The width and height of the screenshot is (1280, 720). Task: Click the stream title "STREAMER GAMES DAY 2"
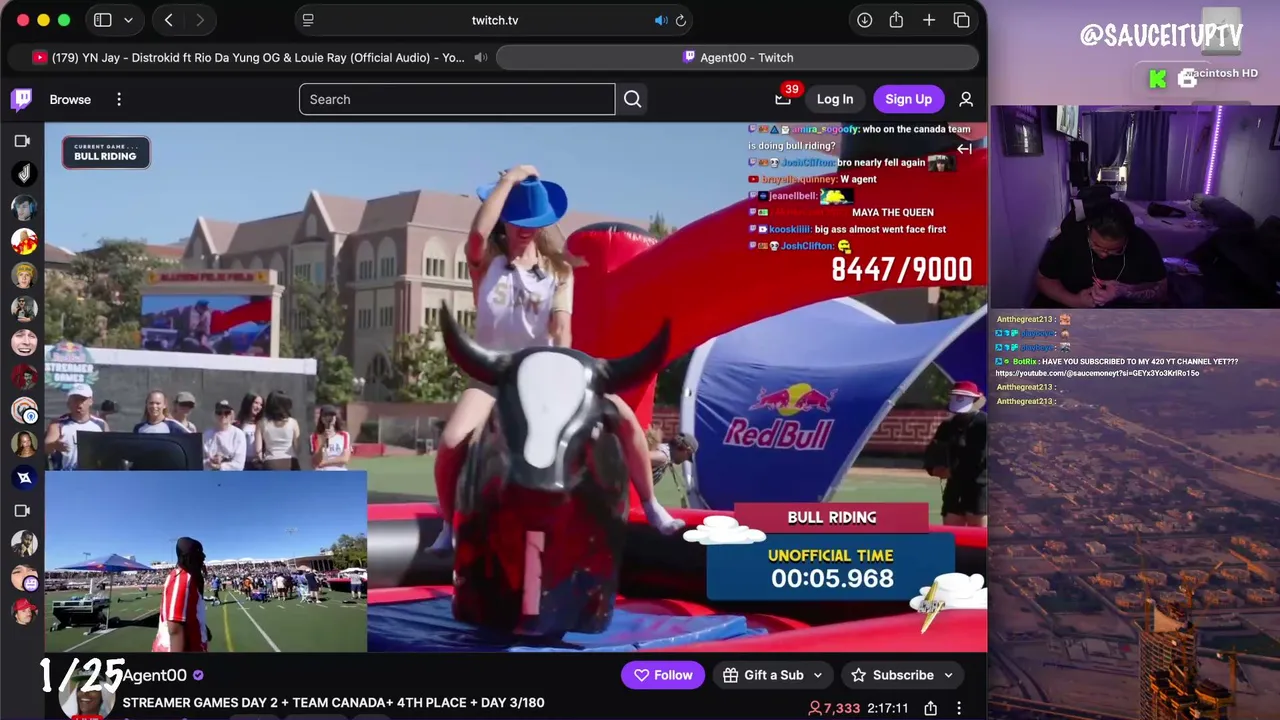[333, 702]
